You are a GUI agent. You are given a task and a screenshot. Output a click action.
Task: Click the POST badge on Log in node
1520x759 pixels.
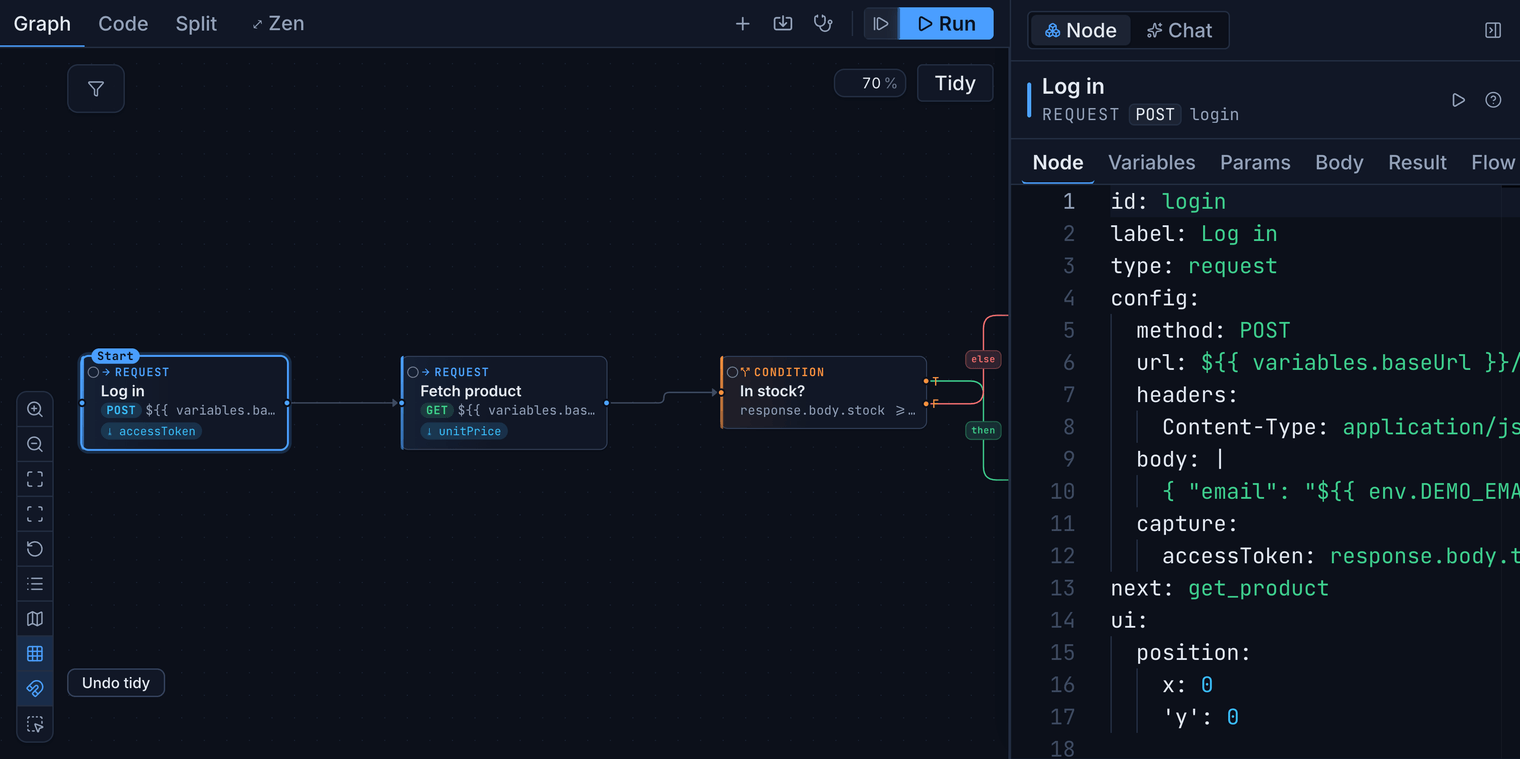(x=121, y=410)
